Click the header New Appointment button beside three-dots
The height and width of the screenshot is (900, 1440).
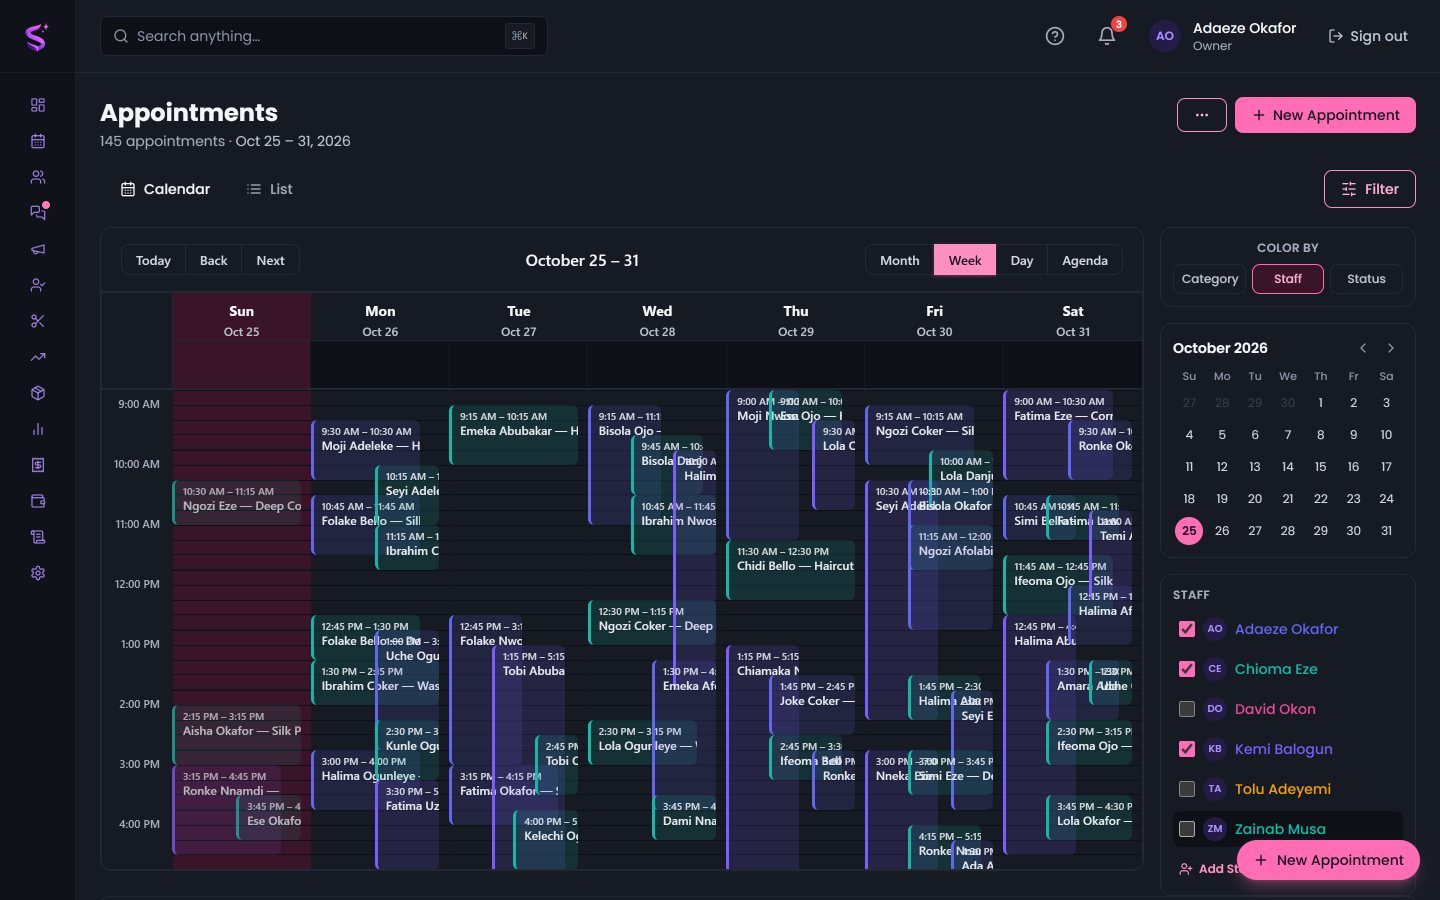click(x=1325, y=115)
